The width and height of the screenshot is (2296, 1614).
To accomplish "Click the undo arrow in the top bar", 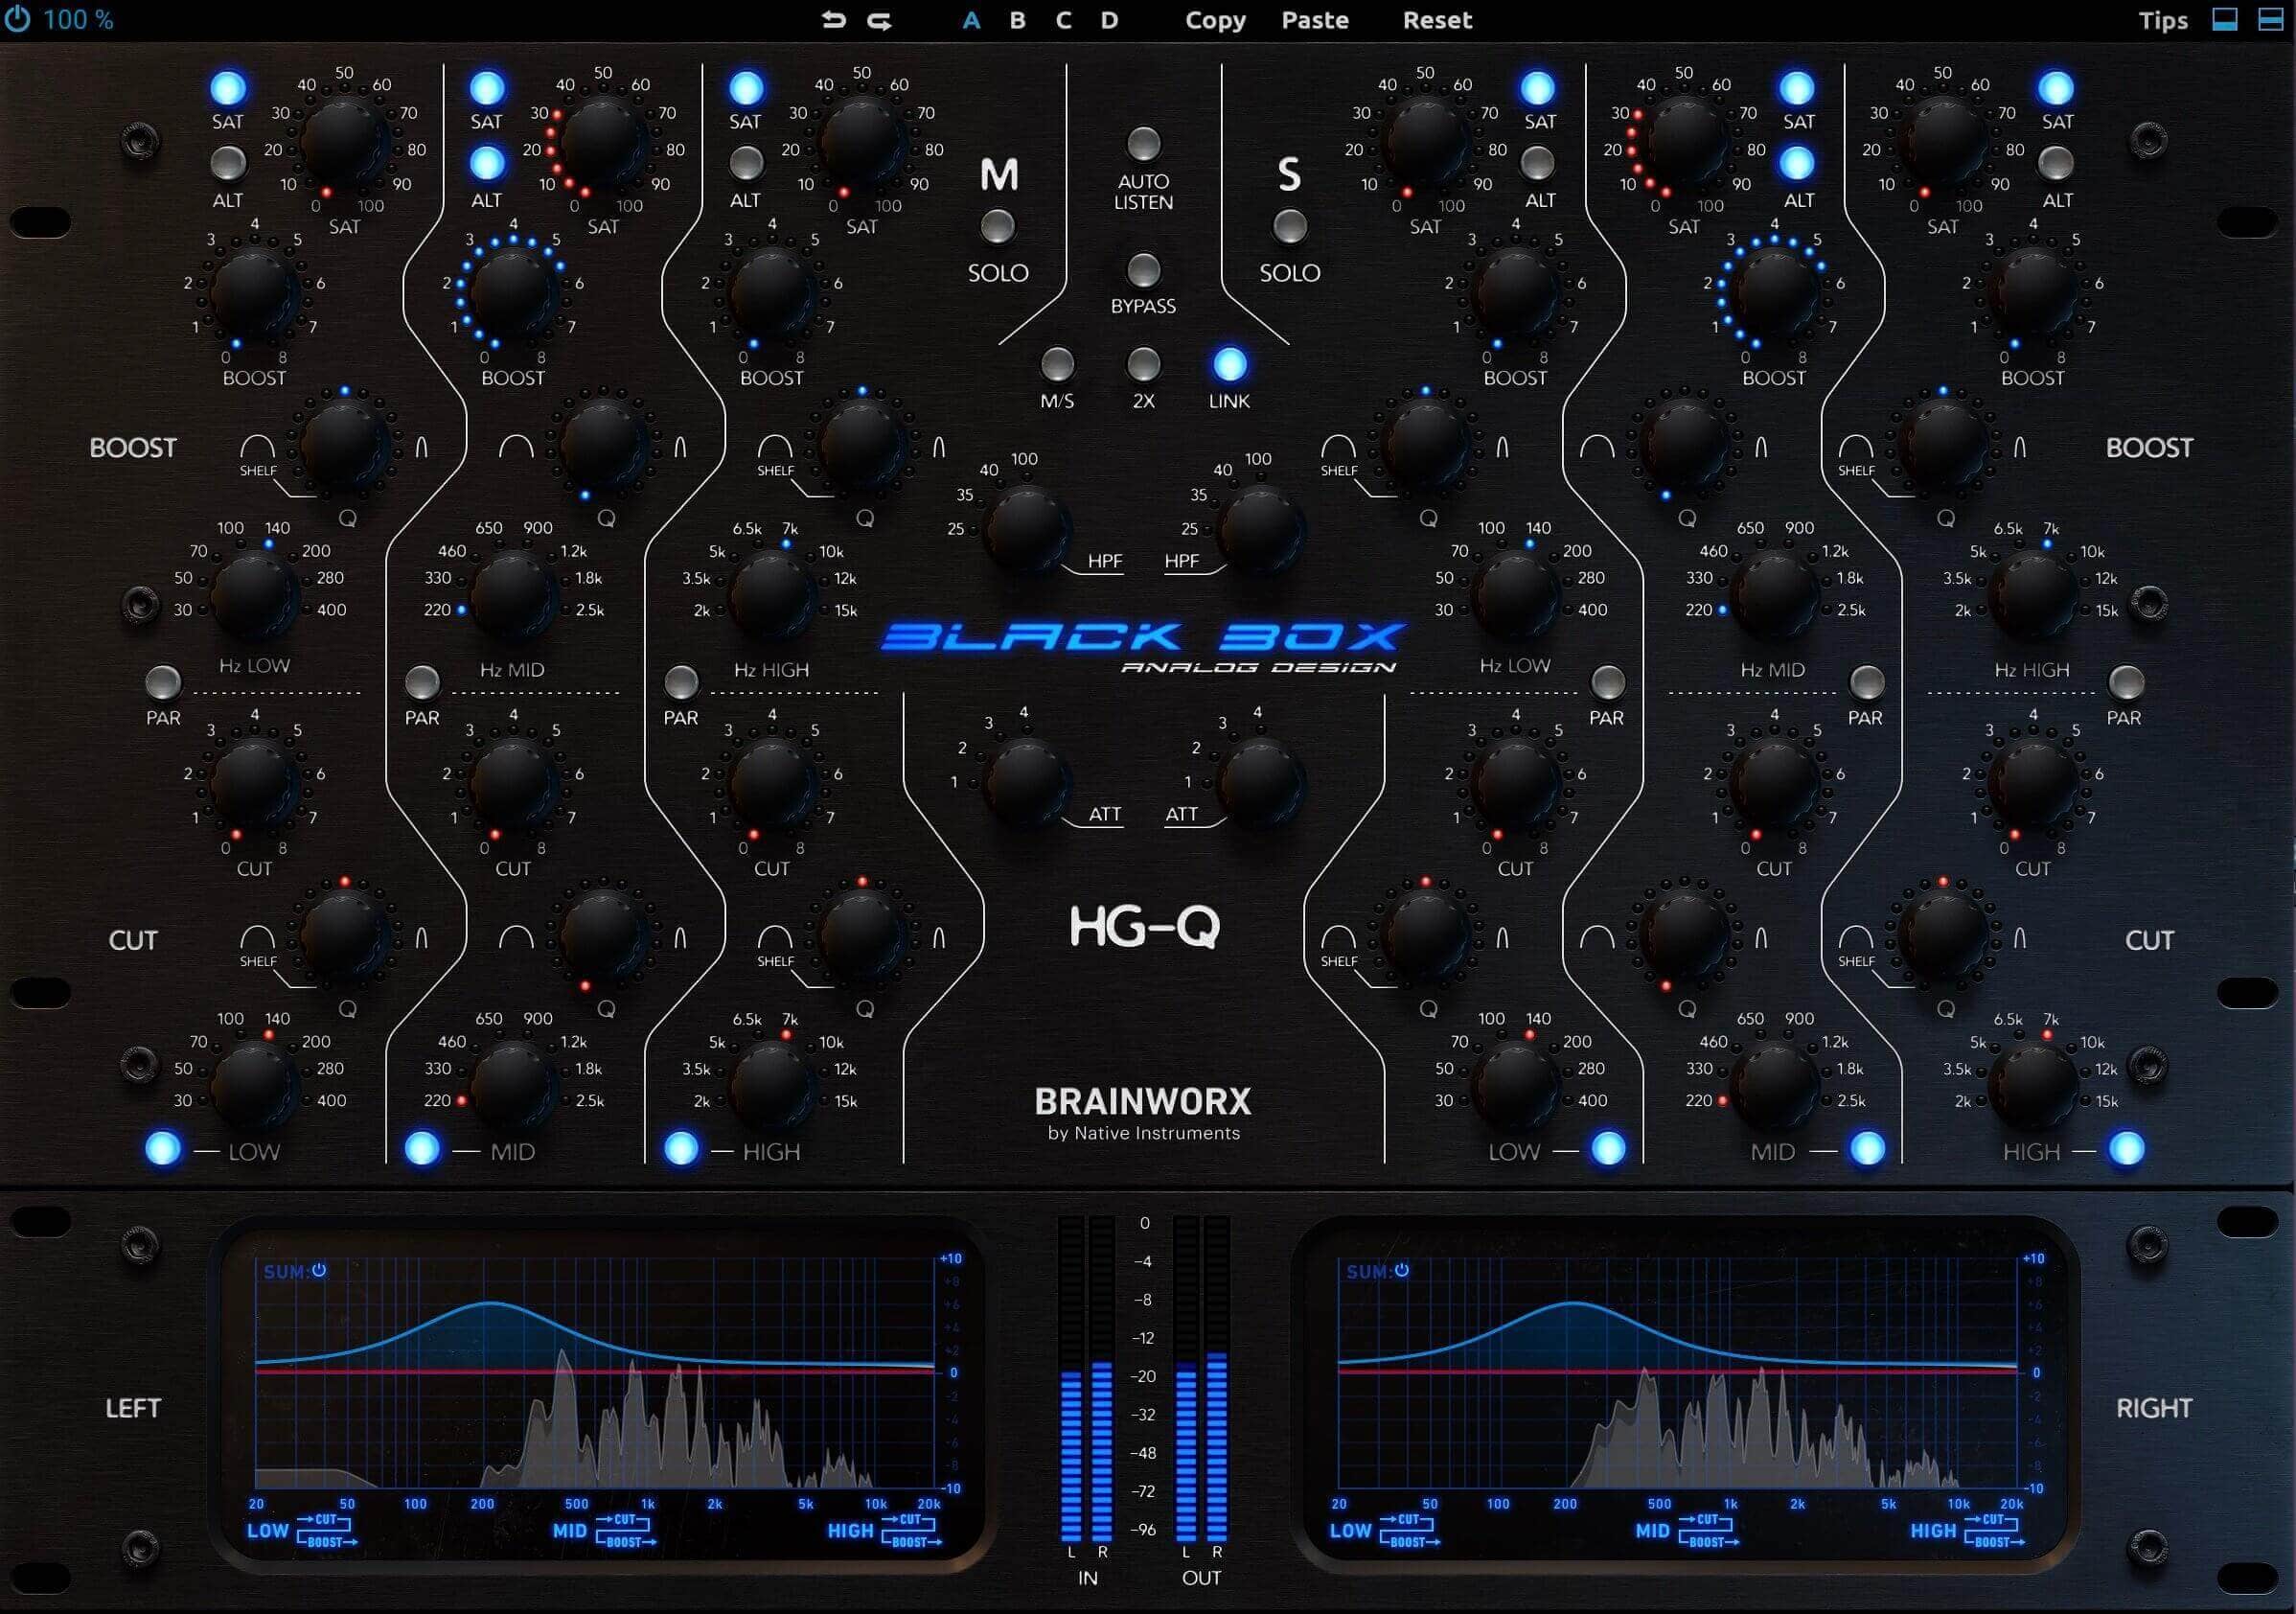I will click(833, 20).
